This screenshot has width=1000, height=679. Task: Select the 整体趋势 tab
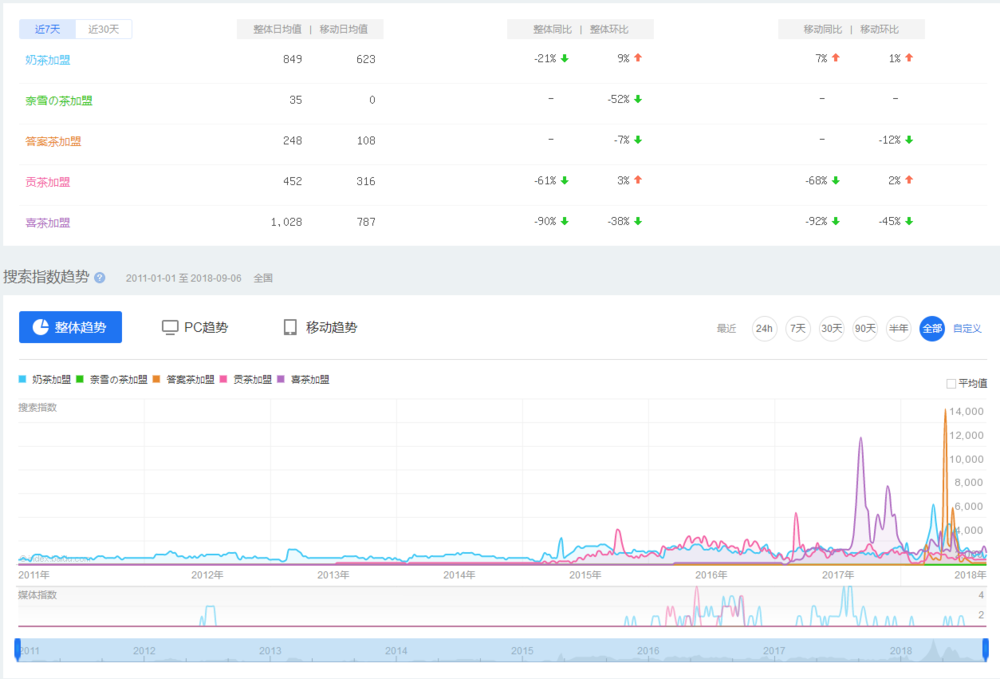[70, 327]
